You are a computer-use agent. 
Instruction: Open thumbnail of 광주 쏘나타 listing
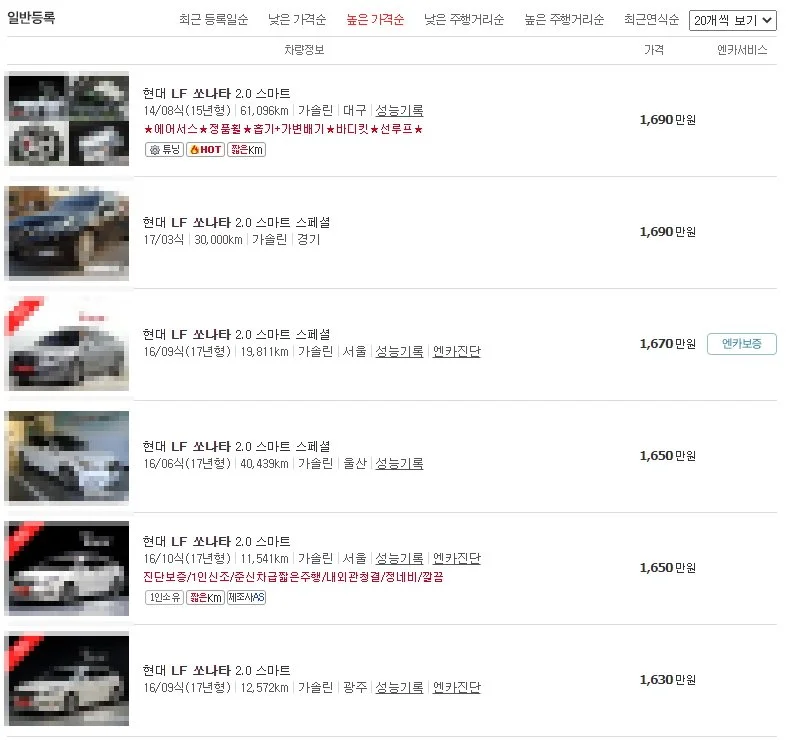coord(67,679)
